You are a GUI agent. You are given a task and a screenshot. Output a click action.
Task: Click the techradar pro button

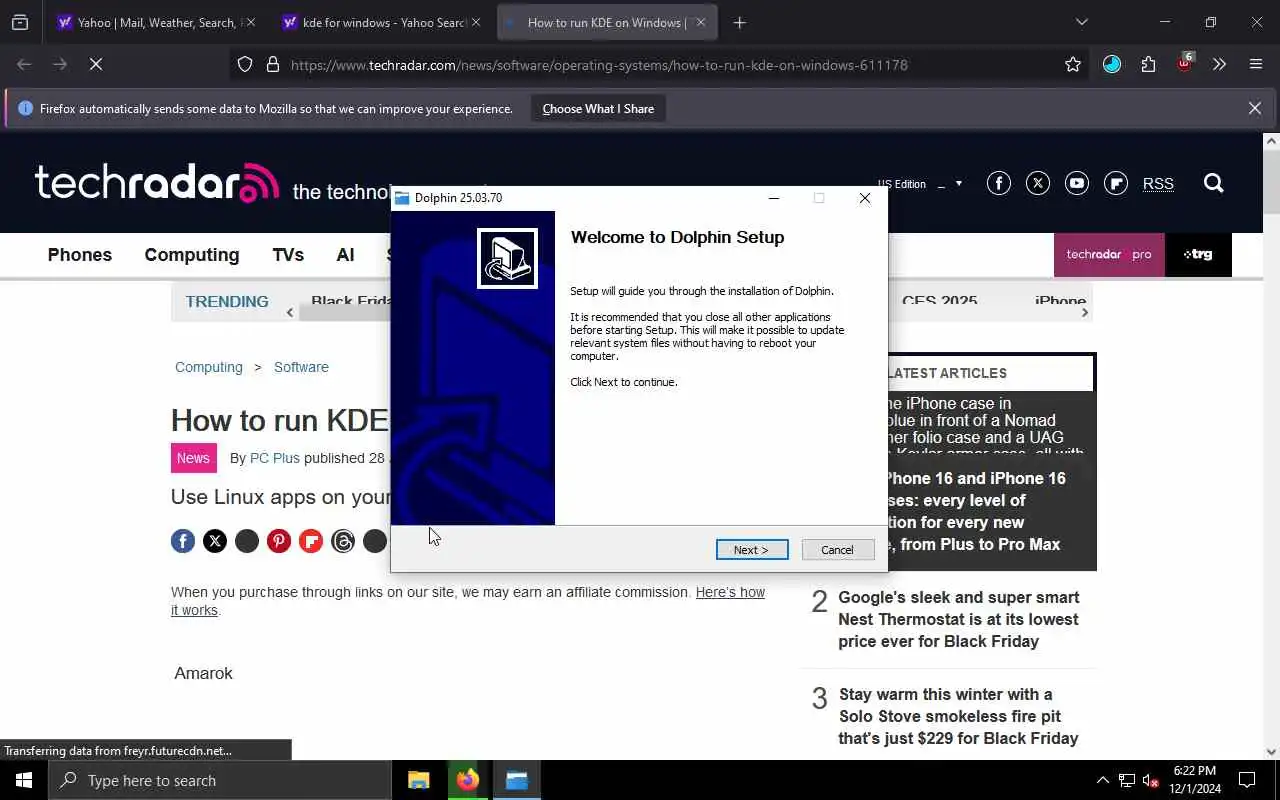[x=1109, y=255]
